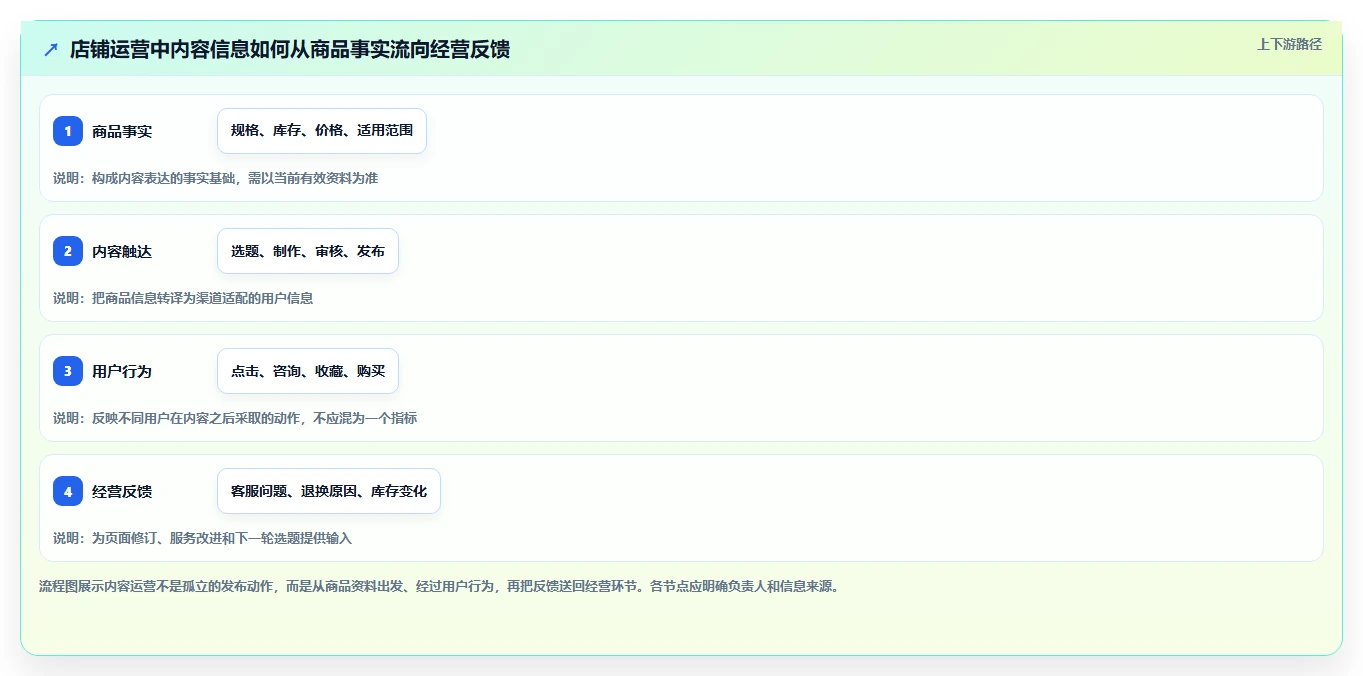The height and width of the screenshot is (676, 1363).
Task: Click the number 2 step badge
Action: click(x=68, y=251)
